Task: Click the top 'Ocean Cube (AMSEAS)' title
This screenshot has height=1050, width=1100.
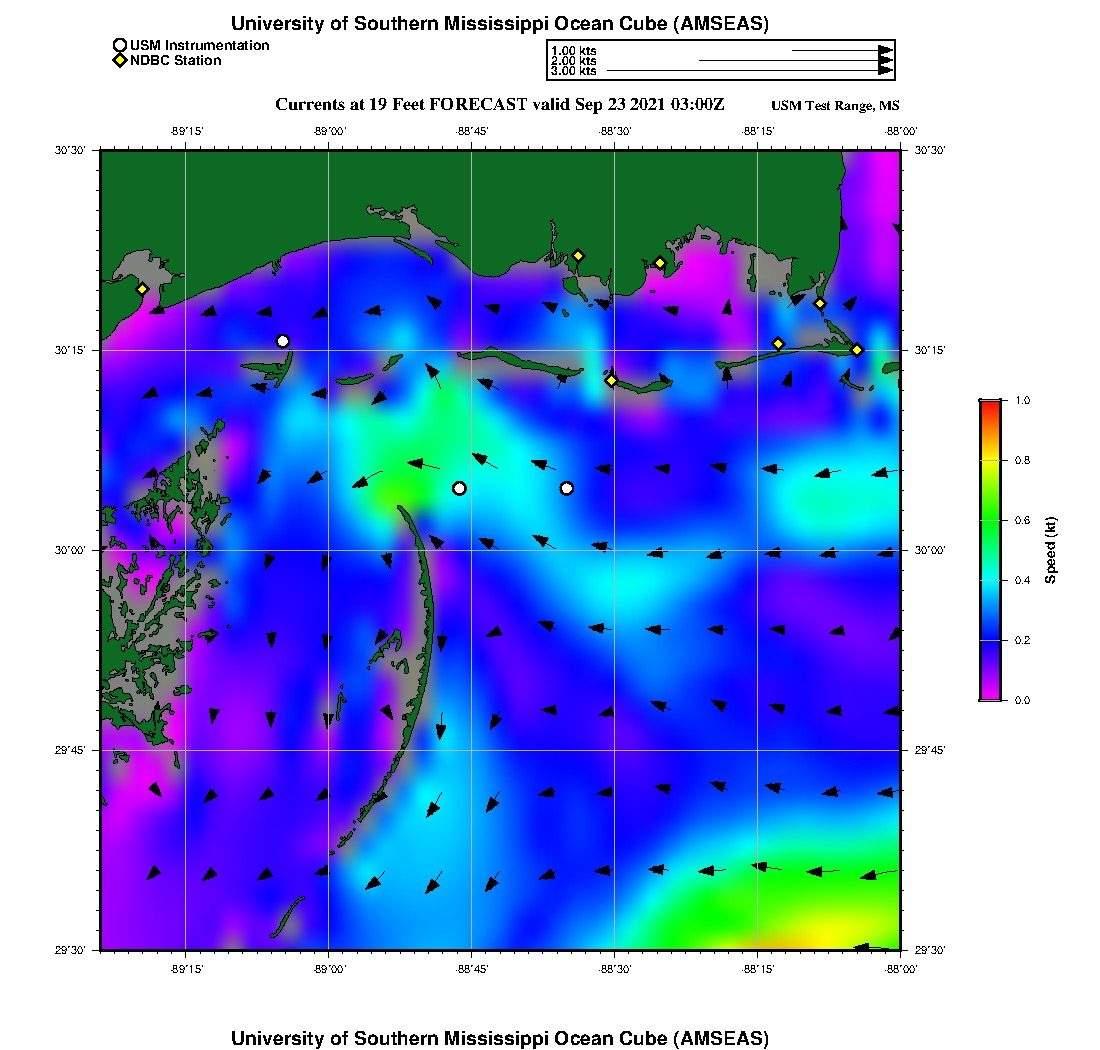Action: coord(500,23)
